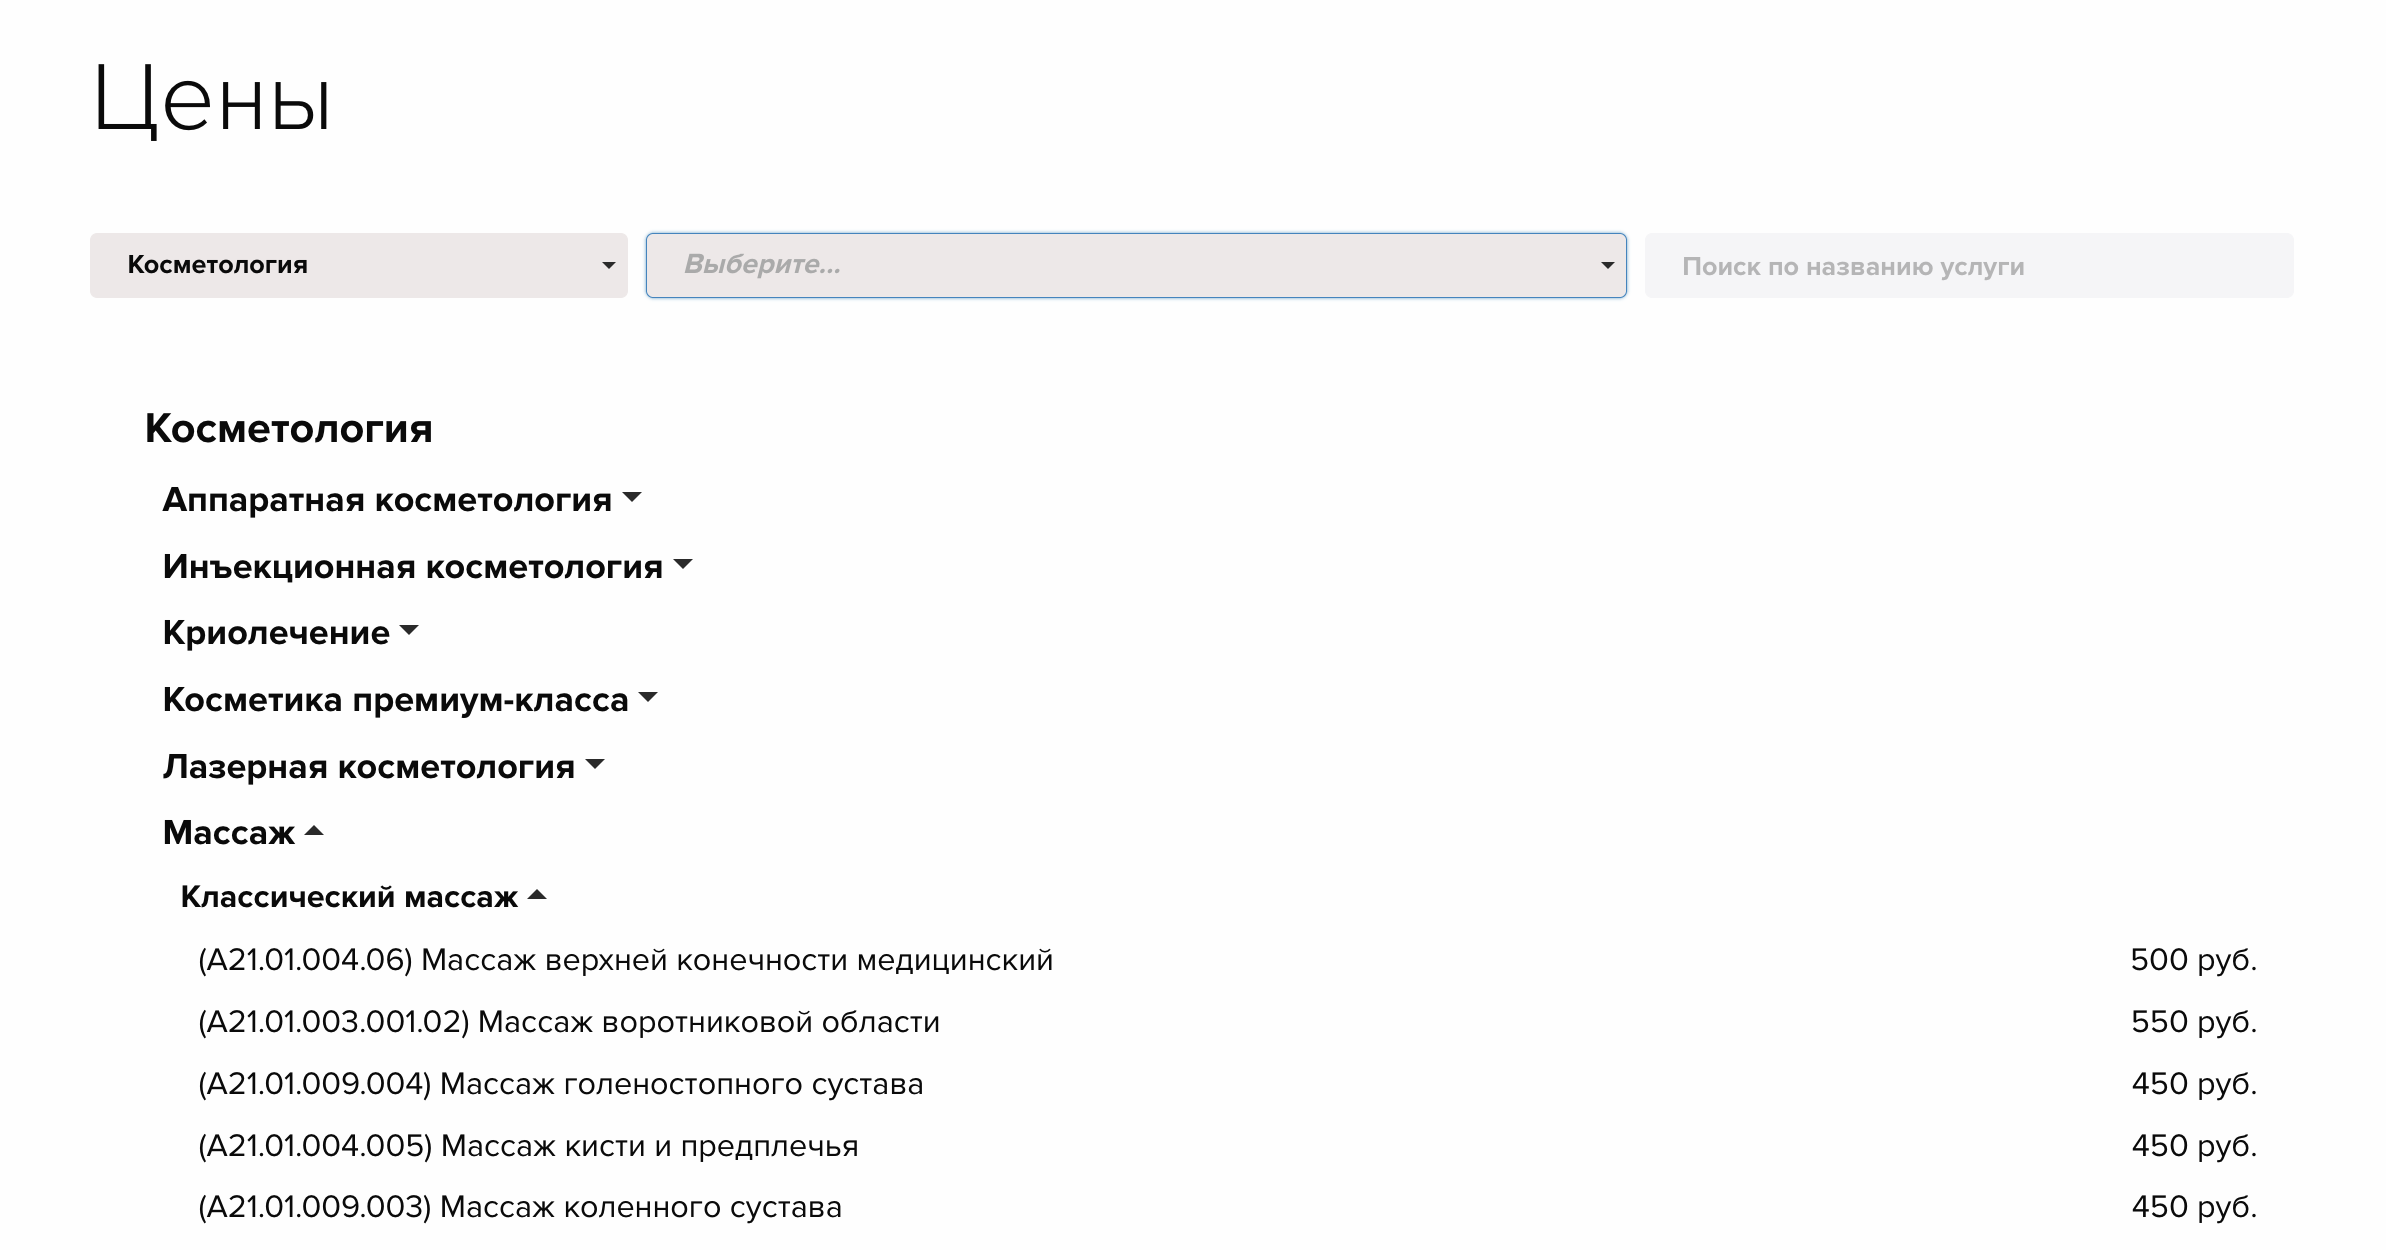Click the service name search field
The width and height of the screenshot is (2386, 1250).
coord(1968,266)
